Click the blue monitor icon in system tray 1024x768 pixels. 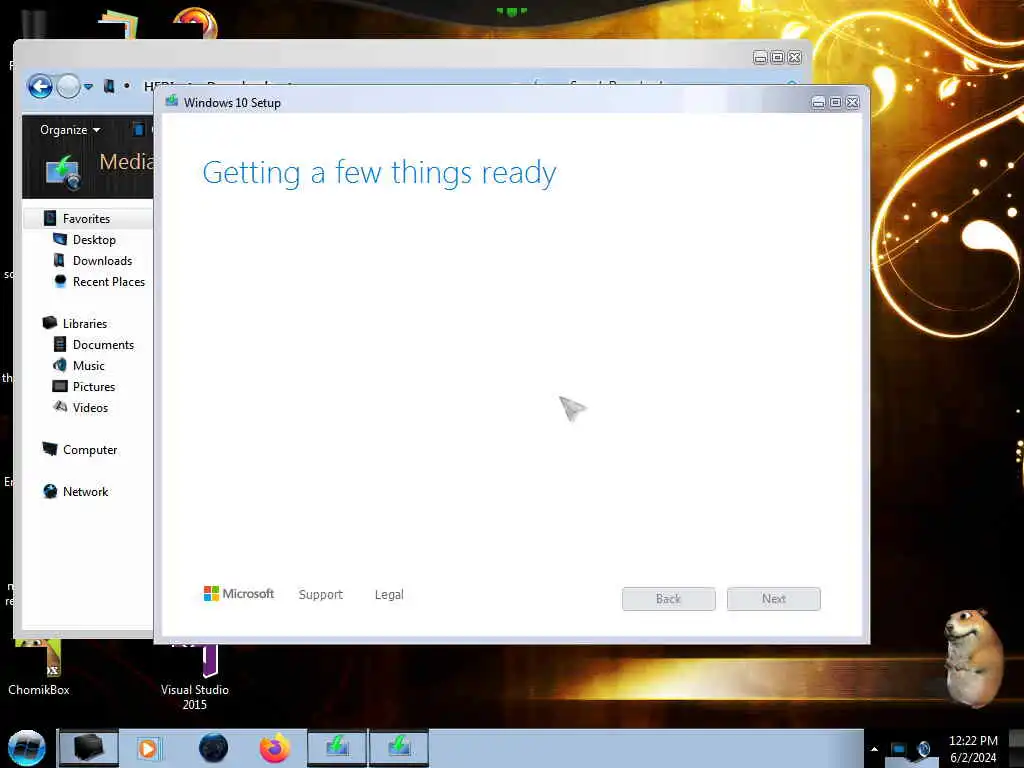[899, 749]
